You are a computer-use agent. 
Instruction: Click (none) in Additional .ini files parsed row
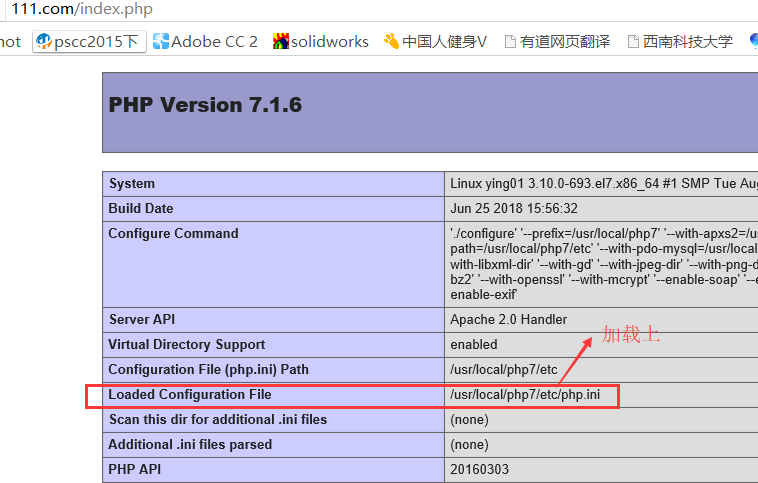pos(469,445)
